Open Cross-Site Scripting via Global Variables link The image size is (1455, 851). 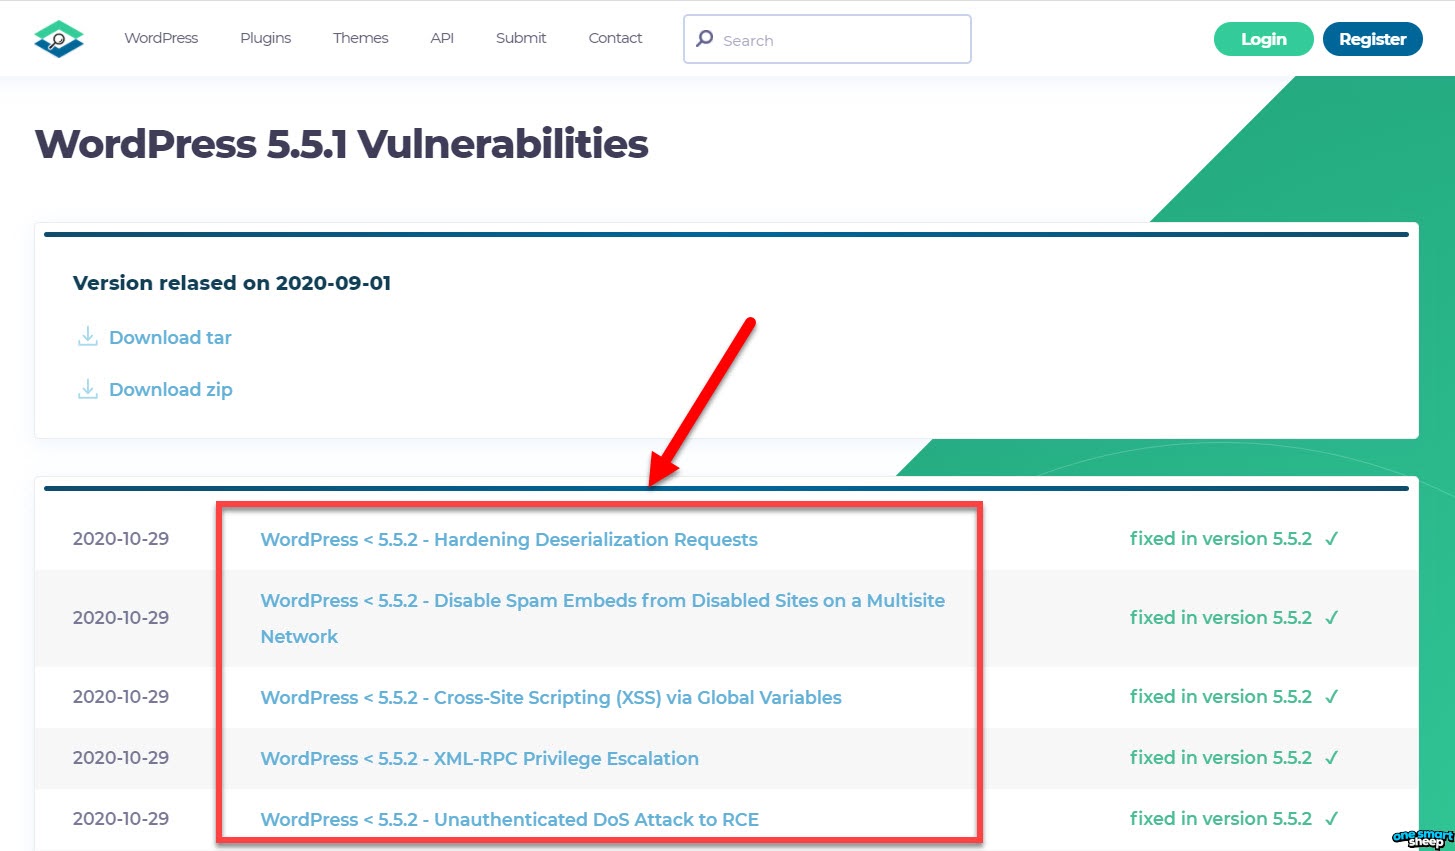(x=551, y=698)
